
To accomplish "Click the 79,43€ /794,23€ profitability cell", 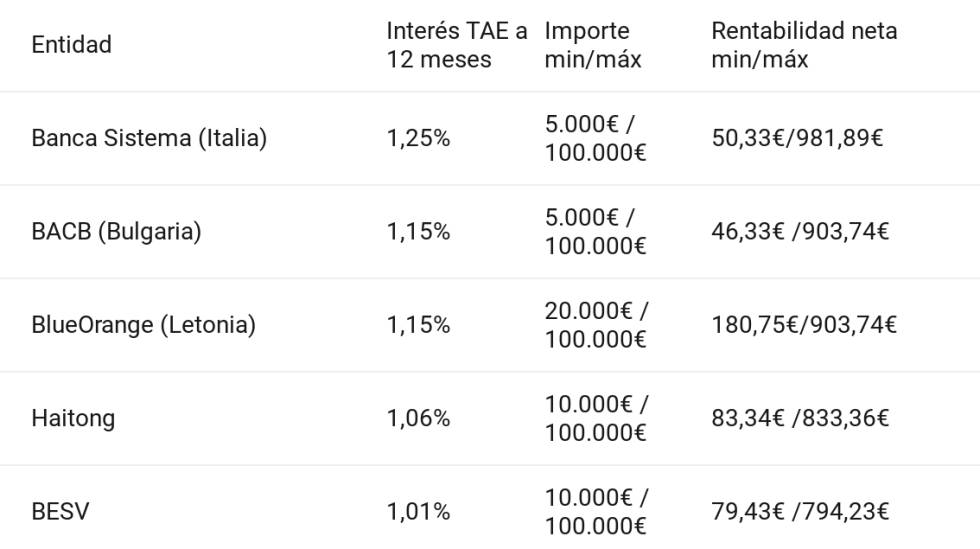I will pos(800,512).
